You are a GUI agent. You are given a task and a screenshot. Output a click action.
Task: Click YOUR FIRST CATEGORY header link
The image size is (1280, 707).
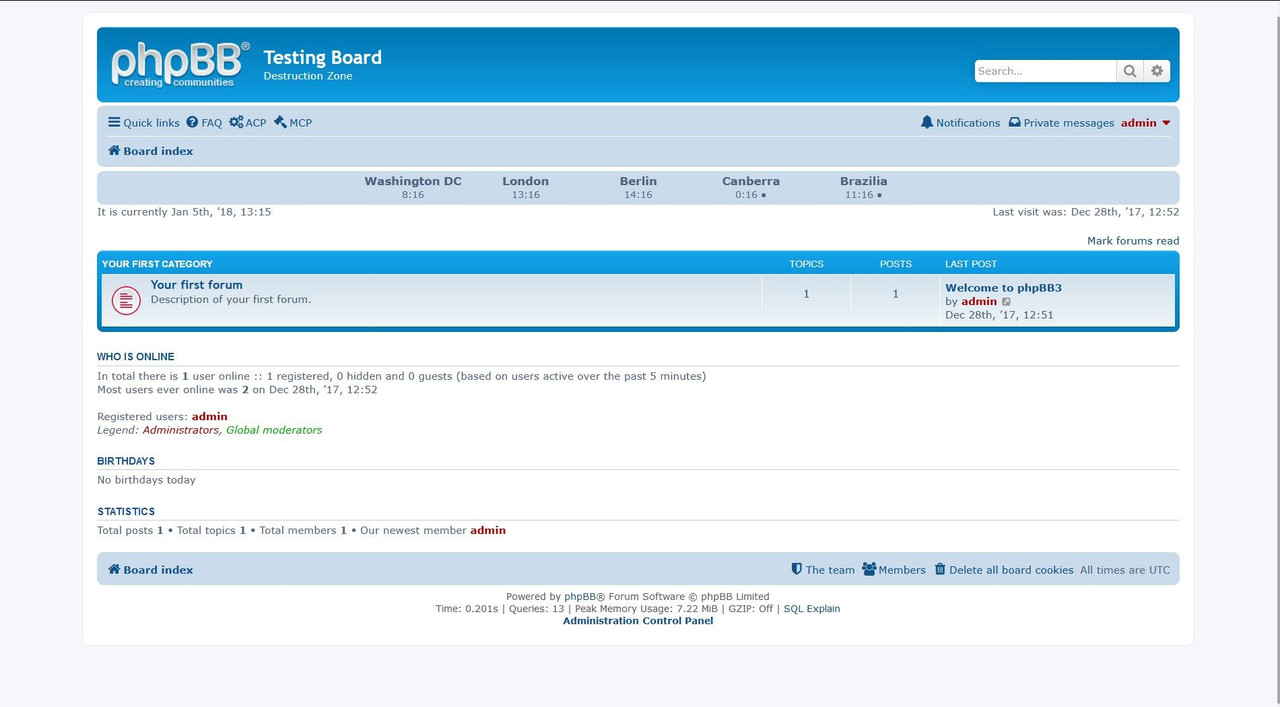click(157, 264)
